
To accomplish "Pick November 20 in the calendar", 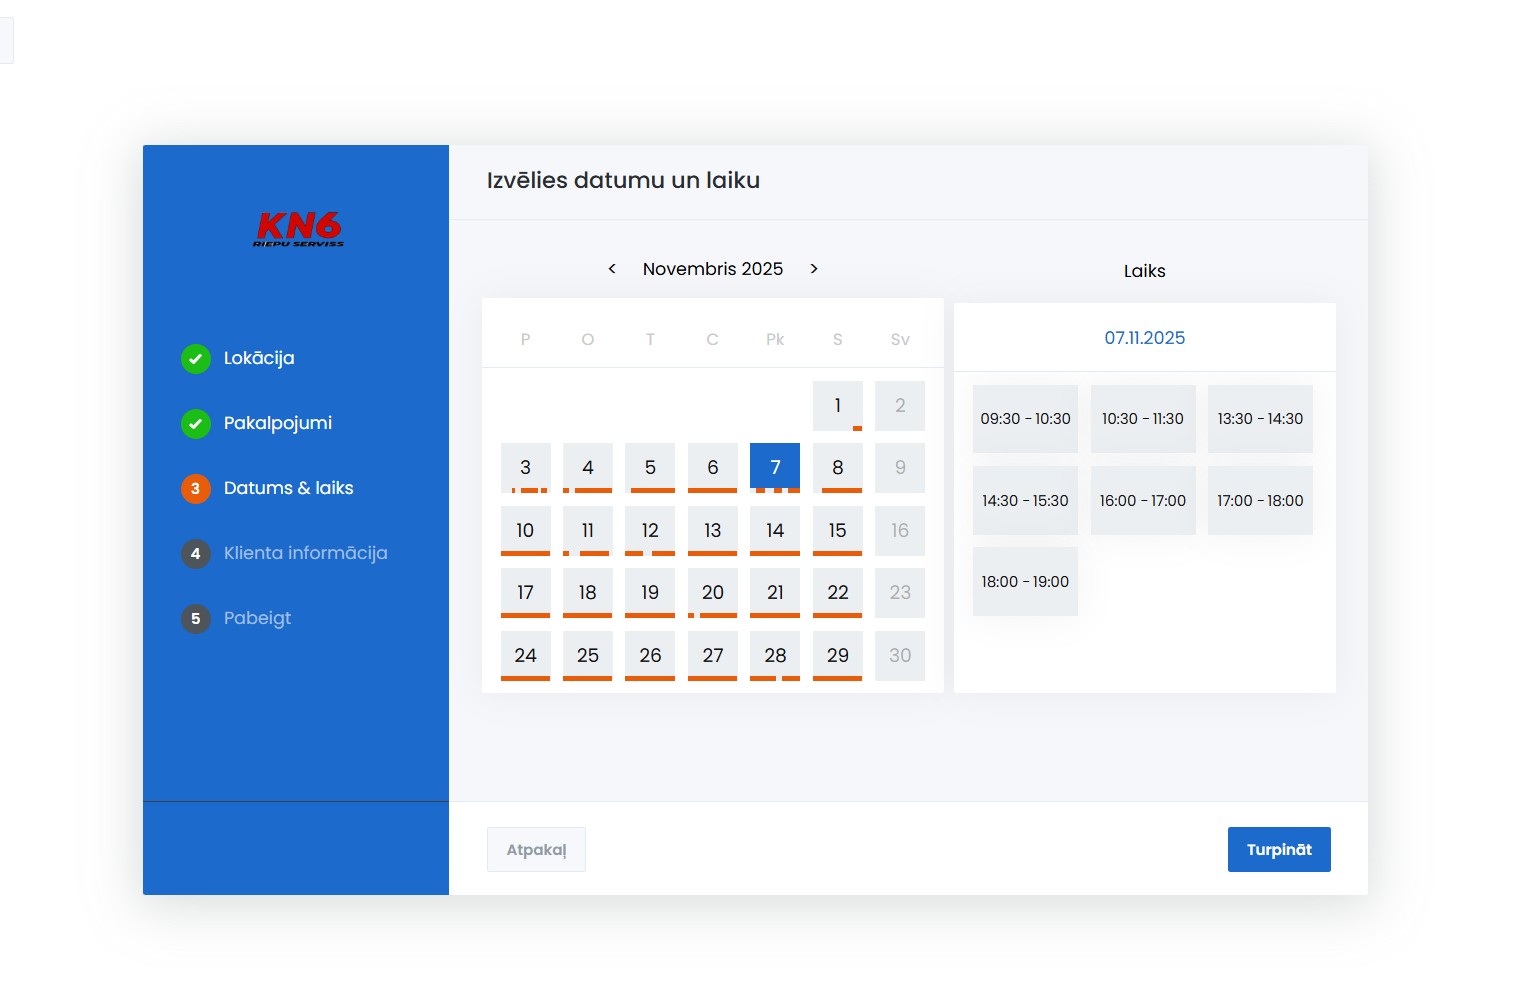I will (713, 592).
